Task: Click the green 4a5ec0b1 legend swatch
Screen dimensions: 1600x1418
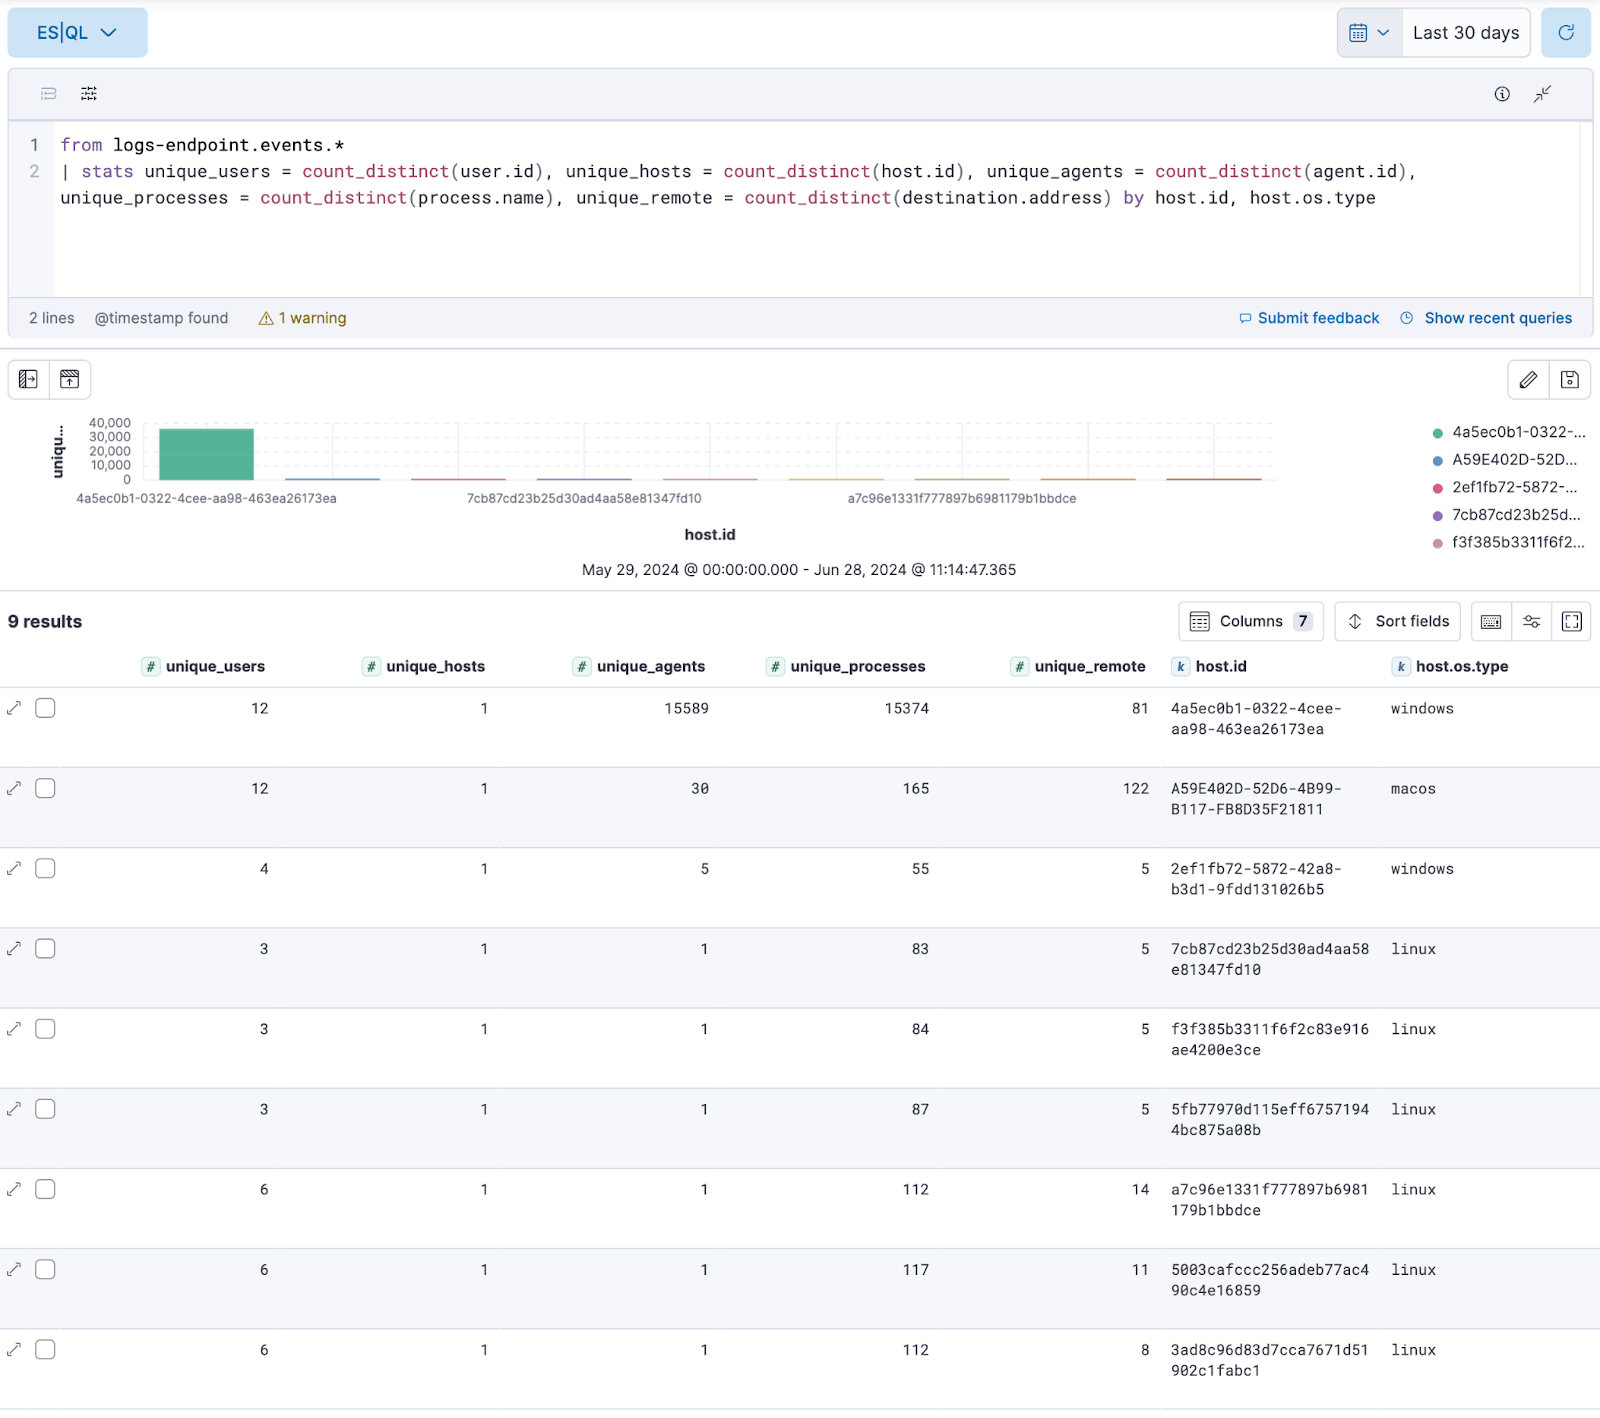Action: pos(1438,433)
